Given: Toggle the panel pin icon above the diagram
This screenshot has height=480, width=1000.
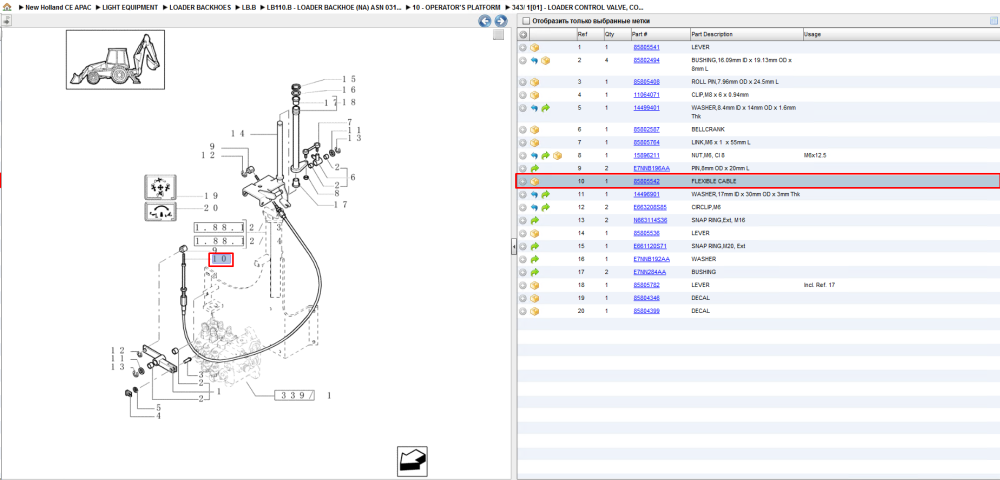Looking at the screenshot, I should (6, 21).
